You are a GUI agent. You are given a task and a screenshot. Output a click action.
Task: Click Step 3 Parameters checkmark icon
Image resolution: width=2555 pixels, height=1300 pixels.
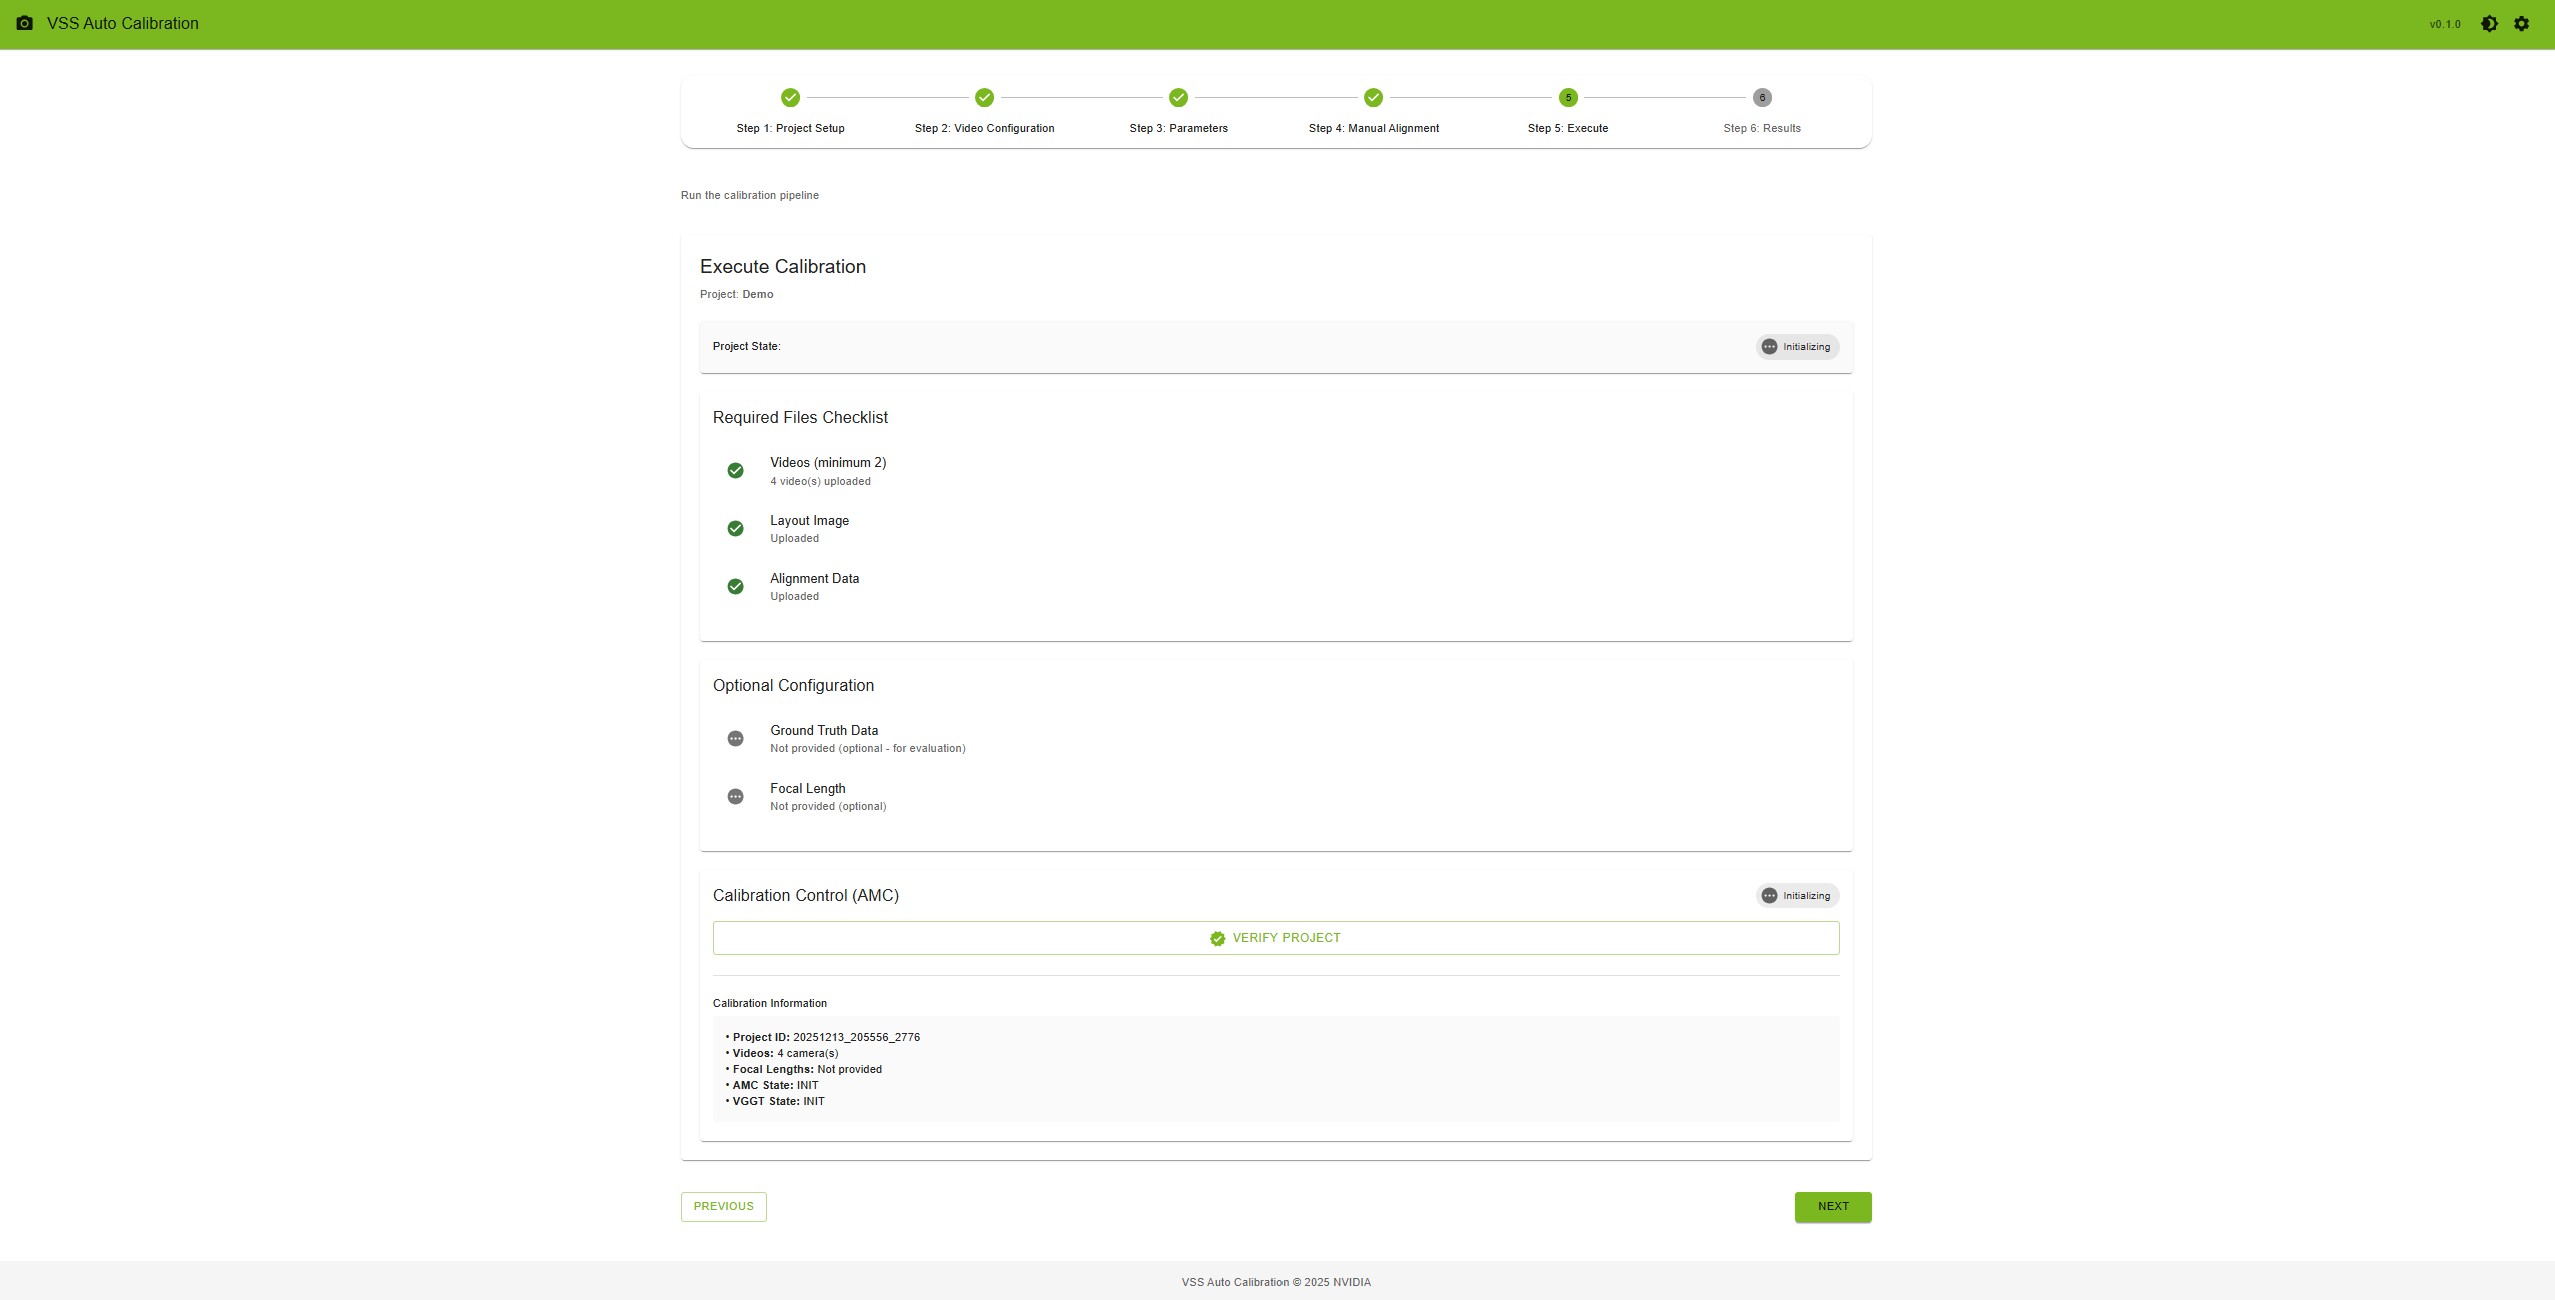[1178, 98]
